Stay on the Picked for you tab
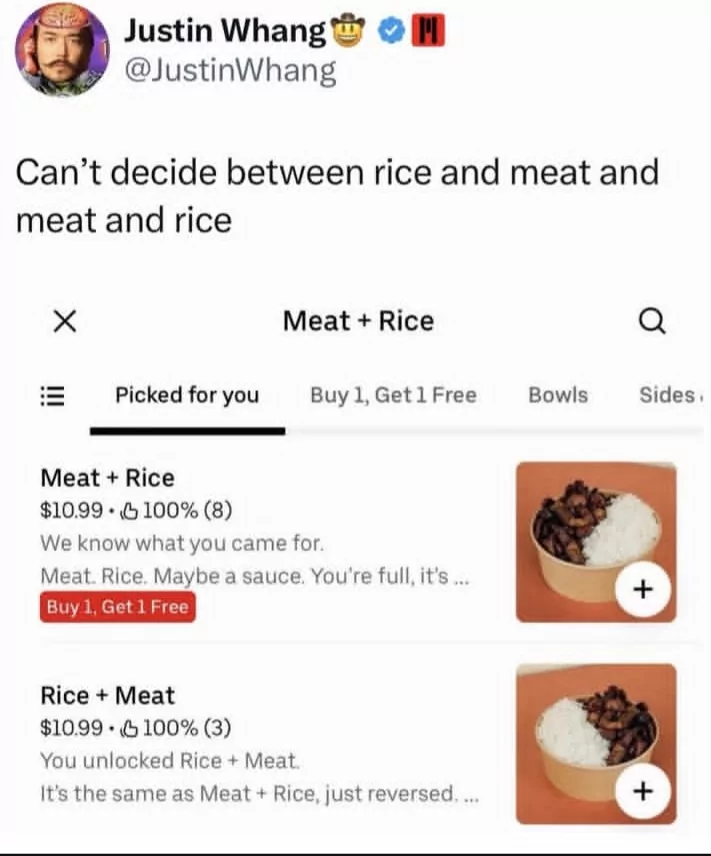711x856 pixels. (186, 394)
